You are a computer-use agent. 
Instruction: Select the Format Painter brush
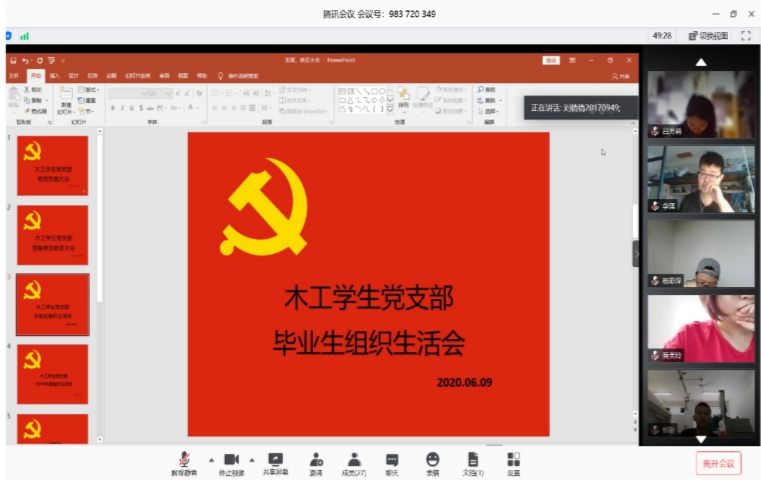[x=35, y=111]
